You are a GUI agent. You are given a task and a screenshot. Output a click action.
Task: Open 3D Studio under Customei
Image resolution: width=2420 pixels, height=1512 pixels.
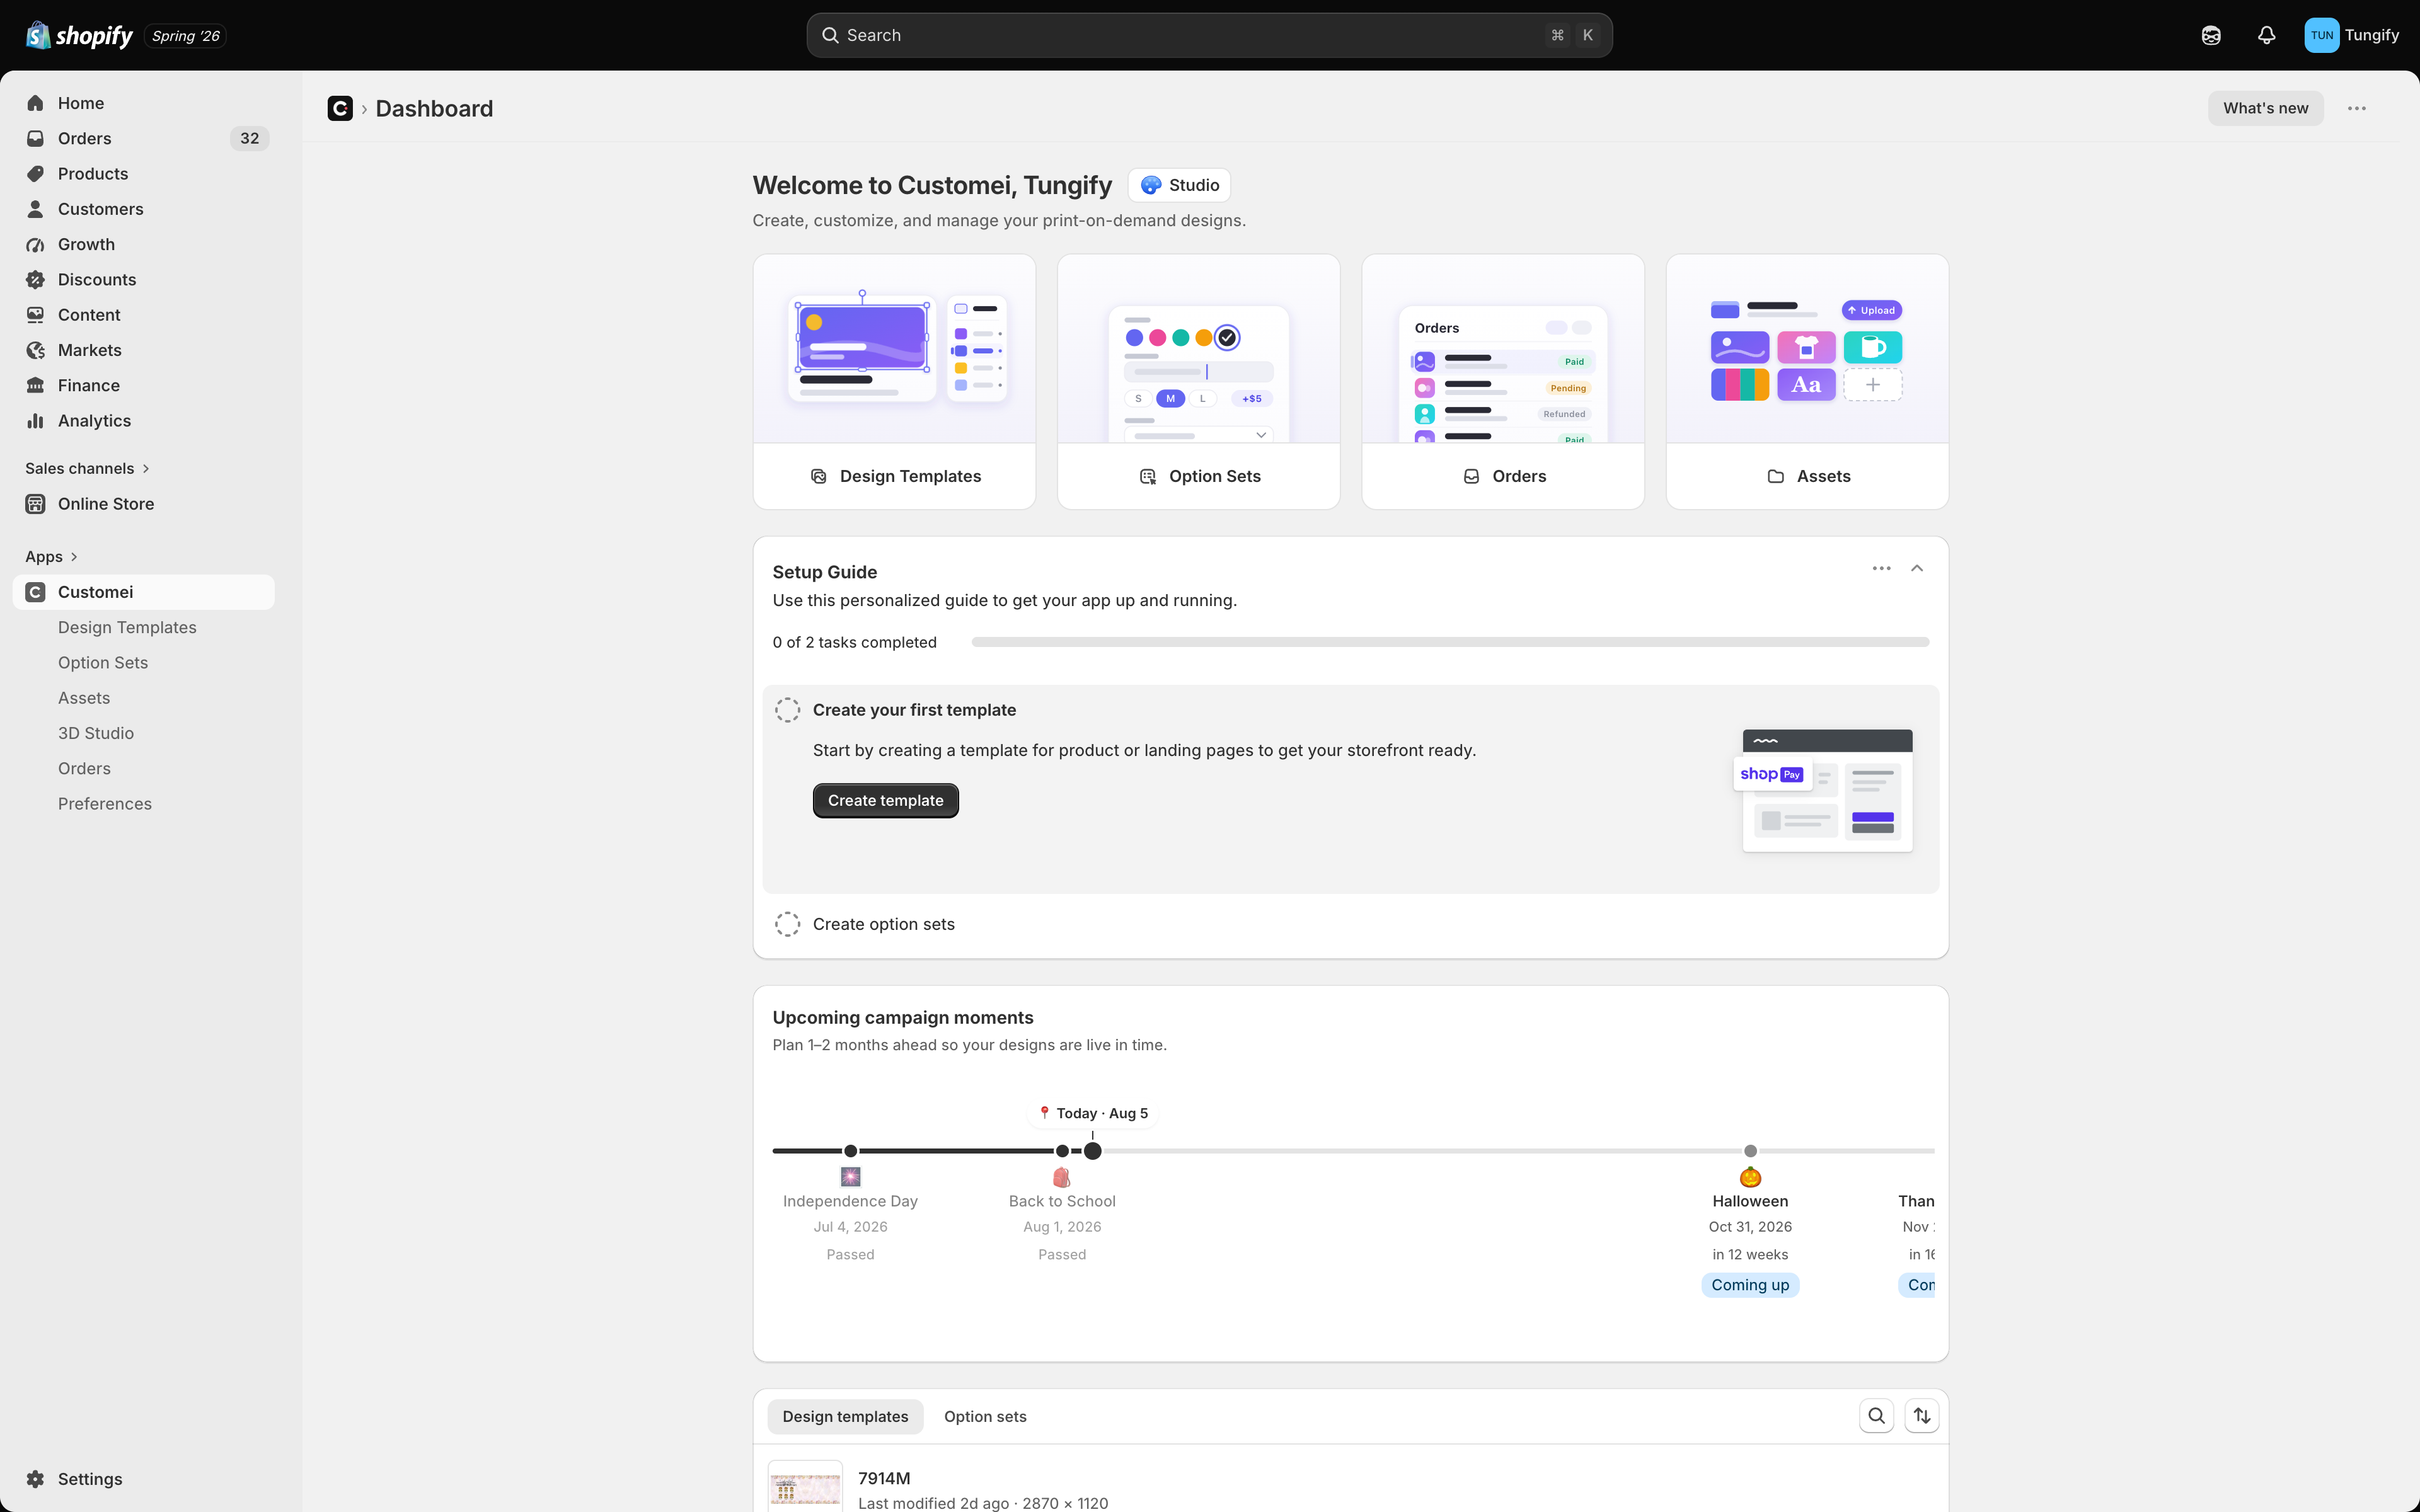click(96, 733)
